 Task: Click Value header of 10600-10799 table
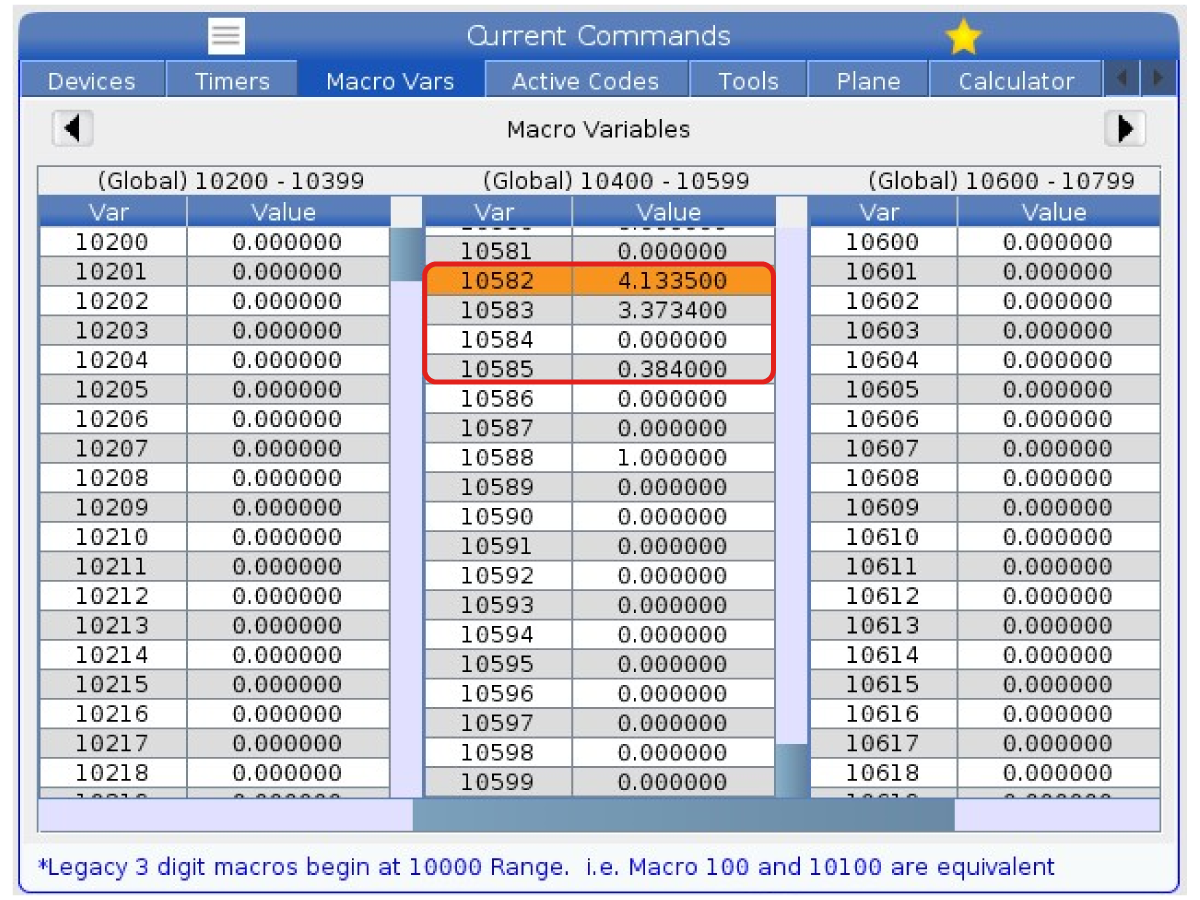pos(1058,212)
